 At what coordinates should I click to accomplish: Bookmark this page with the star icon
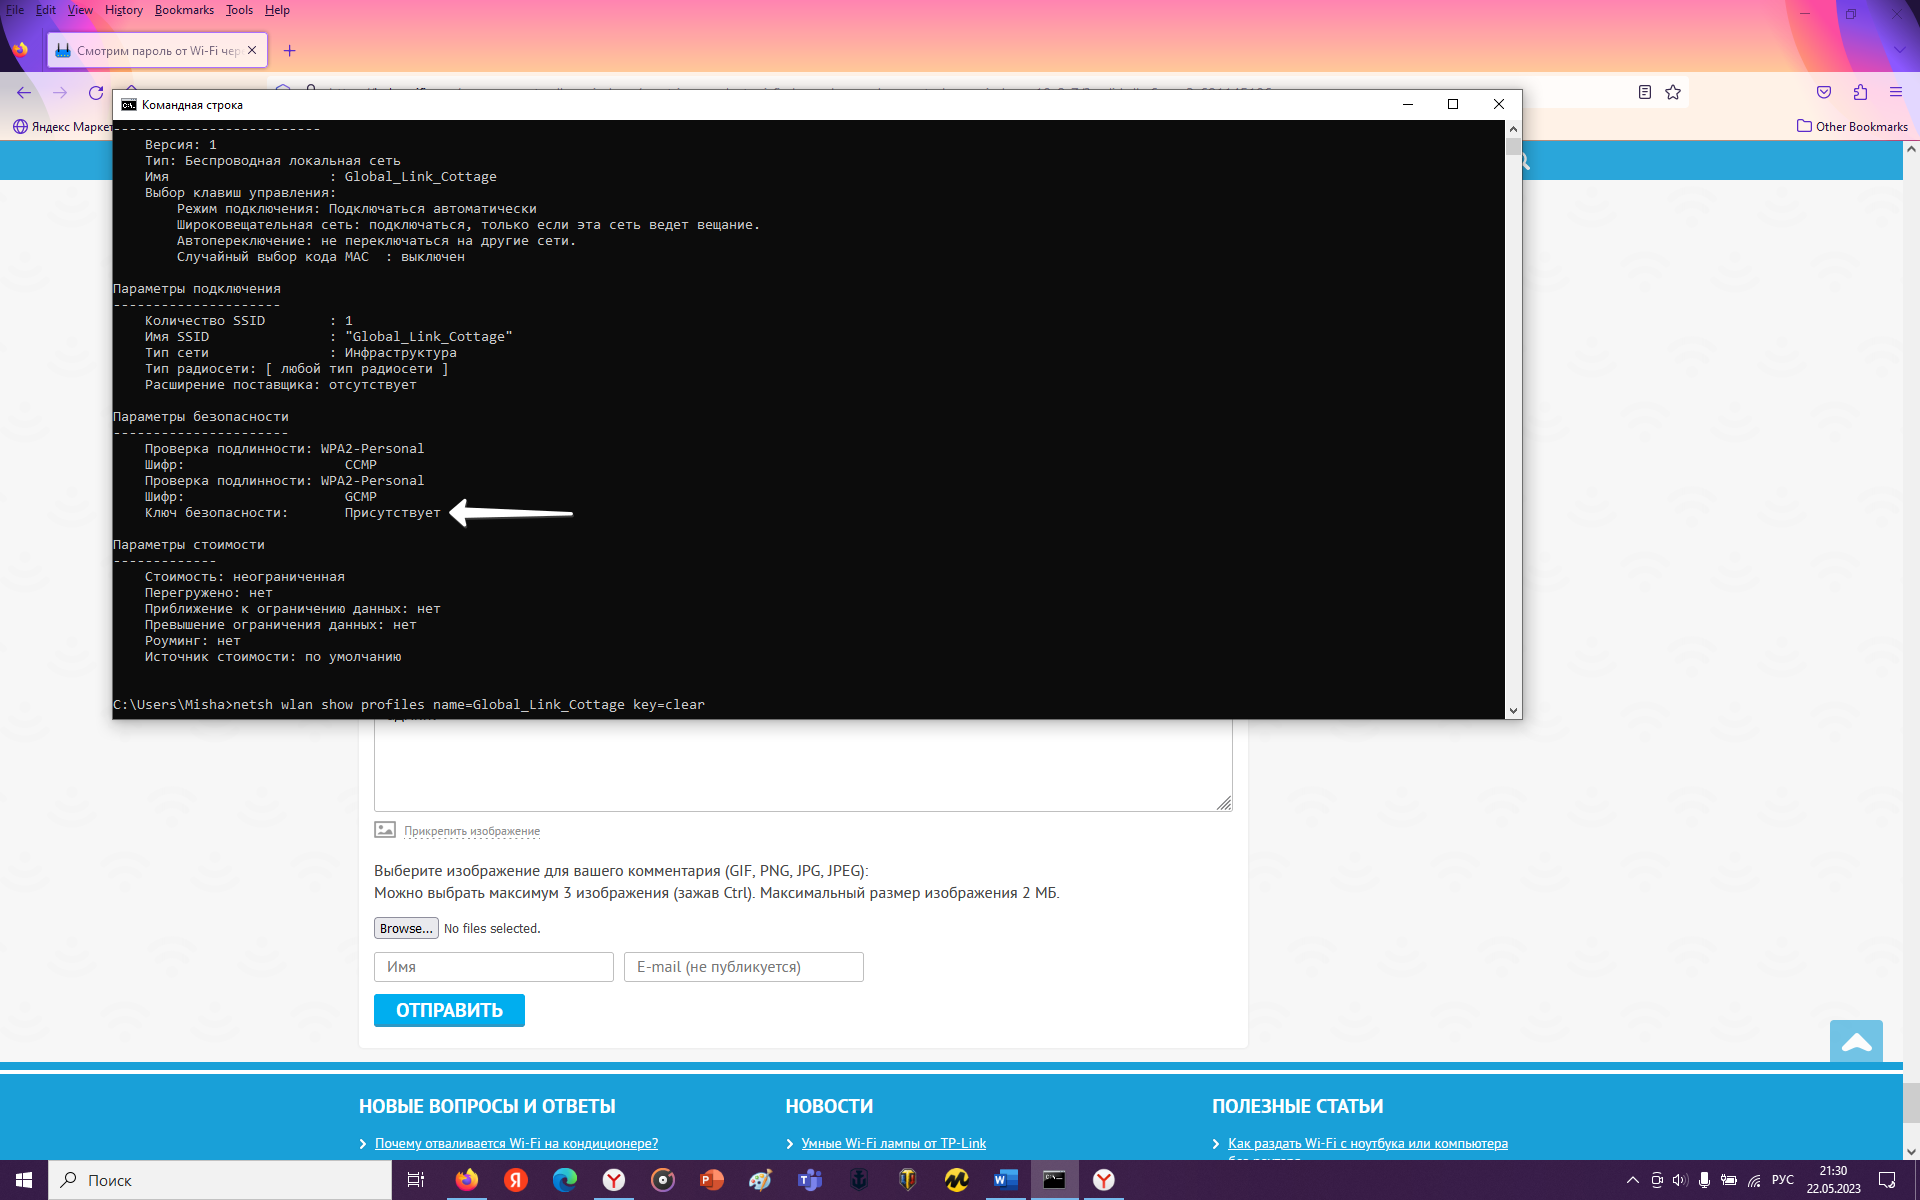point(1673,92)
